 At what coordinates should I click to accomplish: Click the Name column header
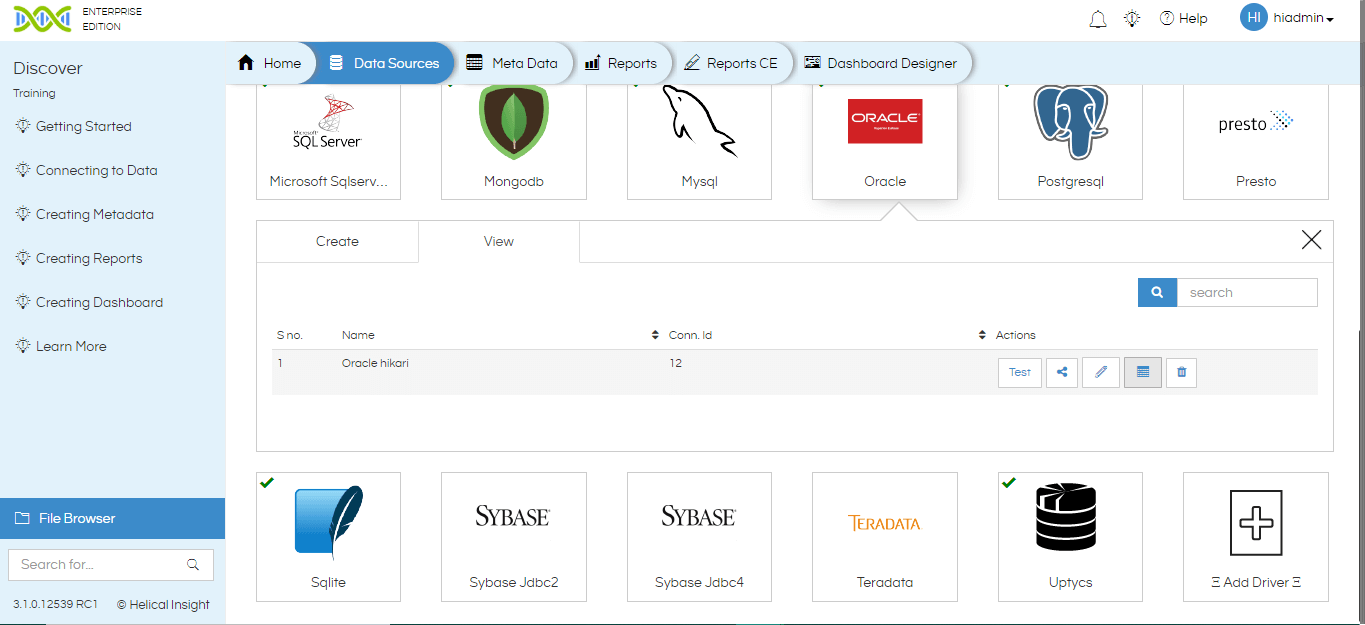[x=358, y=335]
